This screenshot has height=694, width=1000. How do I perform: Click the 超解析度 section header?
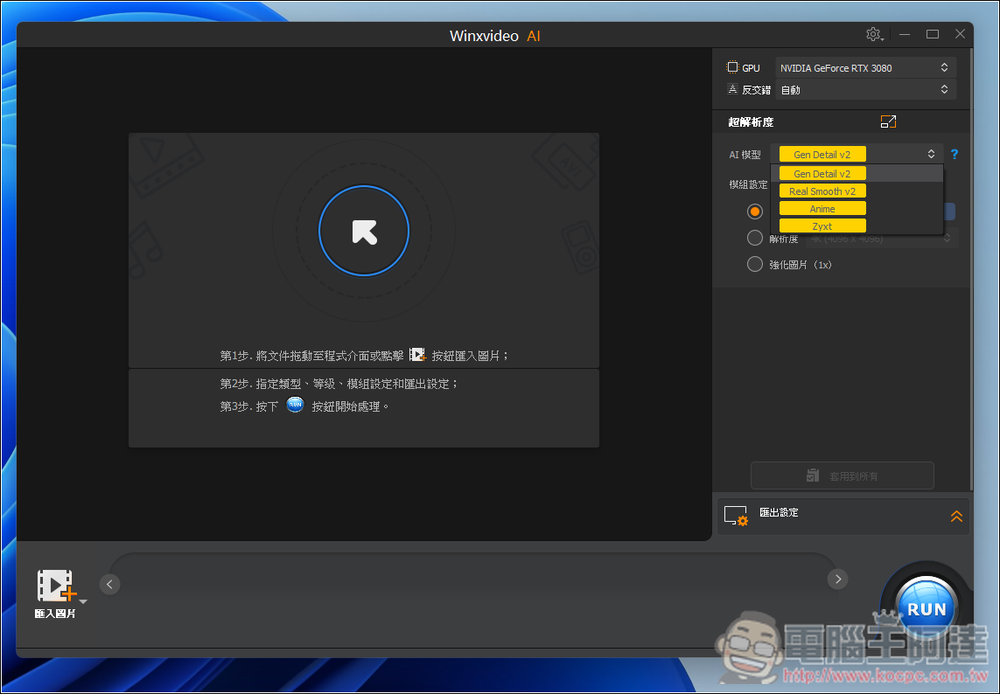(751, 122)
